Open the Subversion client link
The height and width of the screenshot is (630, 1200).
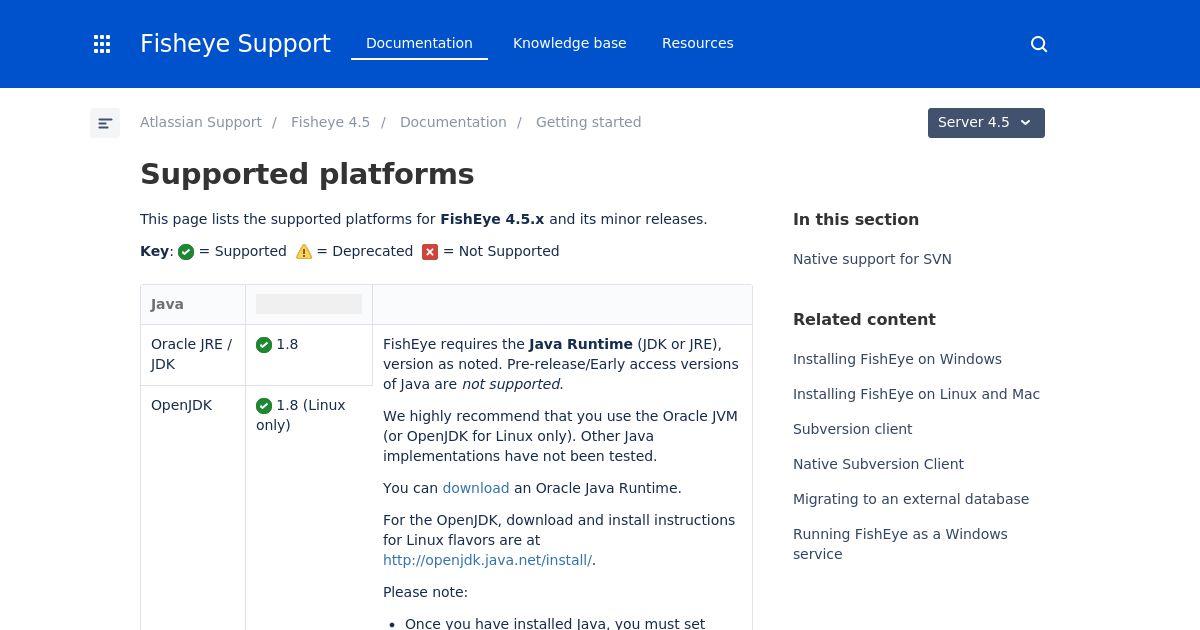(x=852, y=429)
